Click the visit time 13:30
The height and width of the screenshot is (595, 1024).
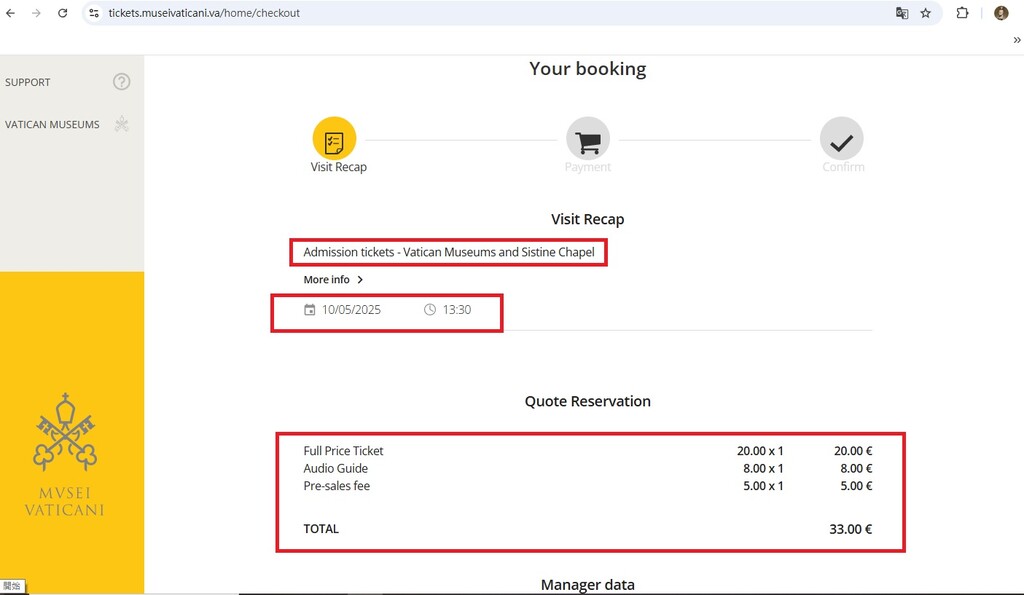pyautogui.click(x=456, y=310)
